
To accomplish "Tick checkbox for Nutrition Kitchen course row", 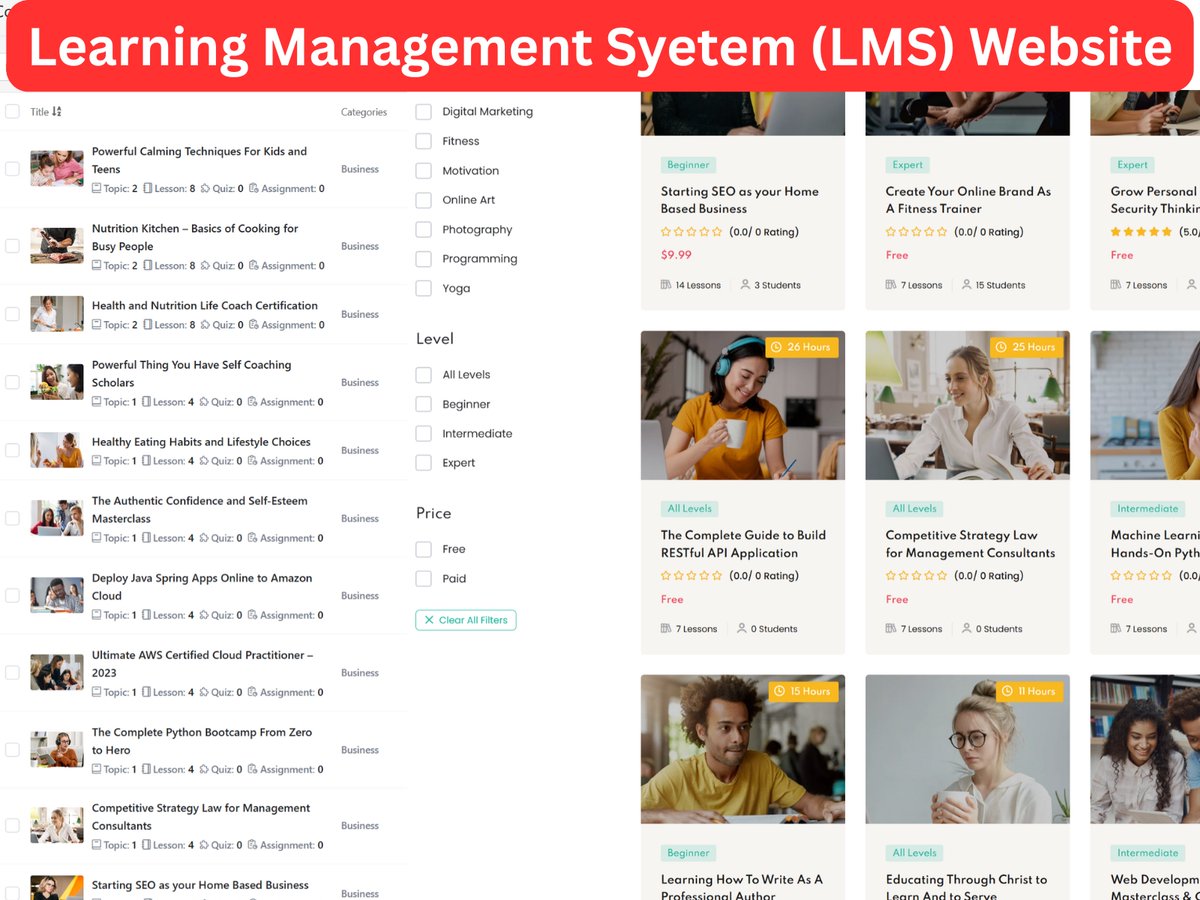I will click(x=12, y=246).
